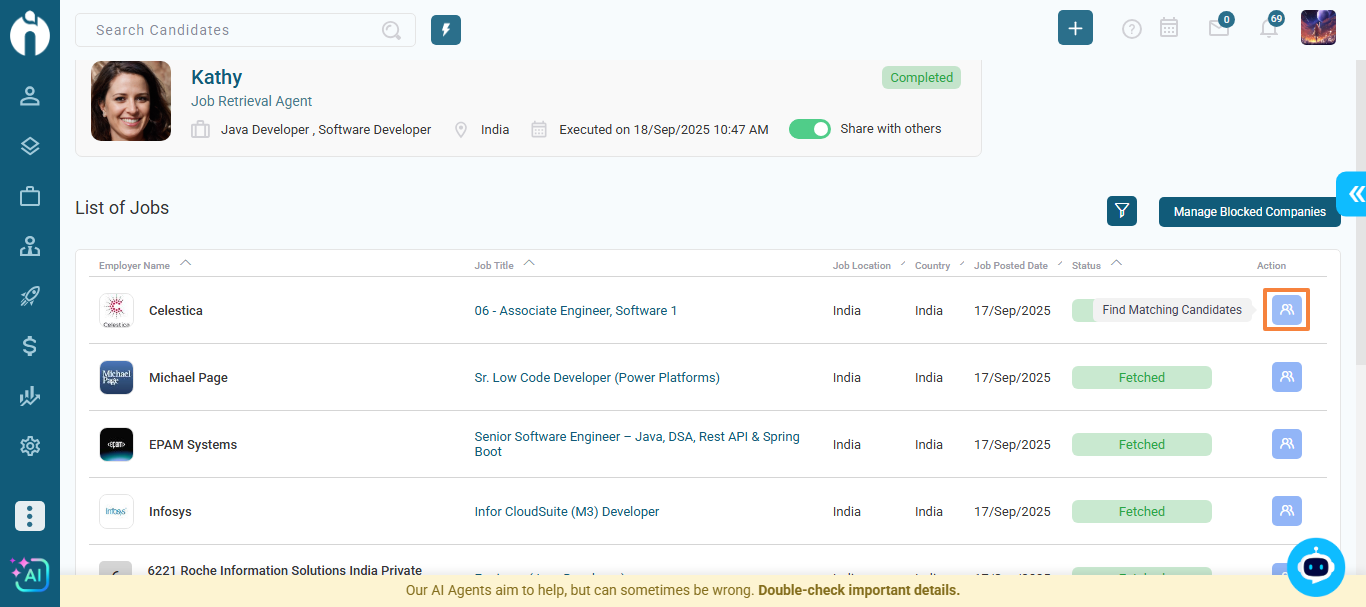The image size is (1366, 607).
Task: Open the mail inbox icon
Action: (1218, 28)
